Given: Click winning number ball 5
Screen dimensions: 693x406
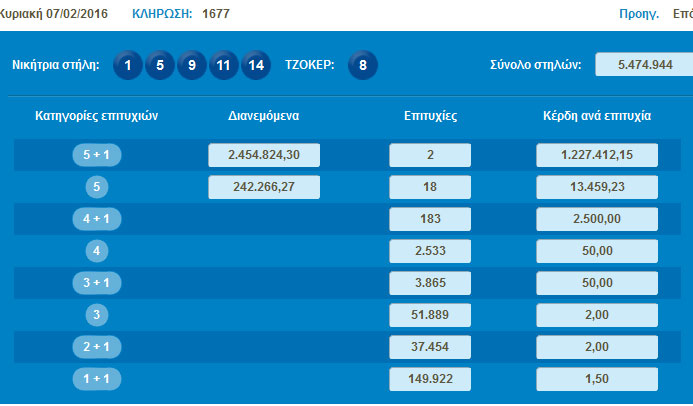Looking at the screenshot, I should [x=159, y=66].
